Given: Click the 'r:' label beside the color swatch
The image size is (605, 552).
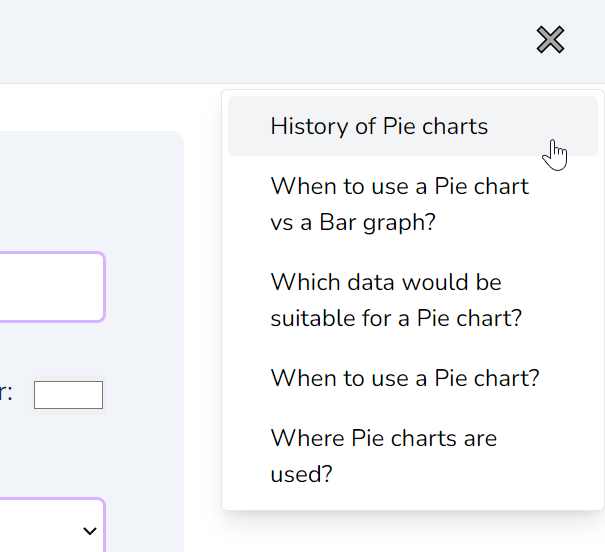Looking at the screenshot, I should coord(6,393).
